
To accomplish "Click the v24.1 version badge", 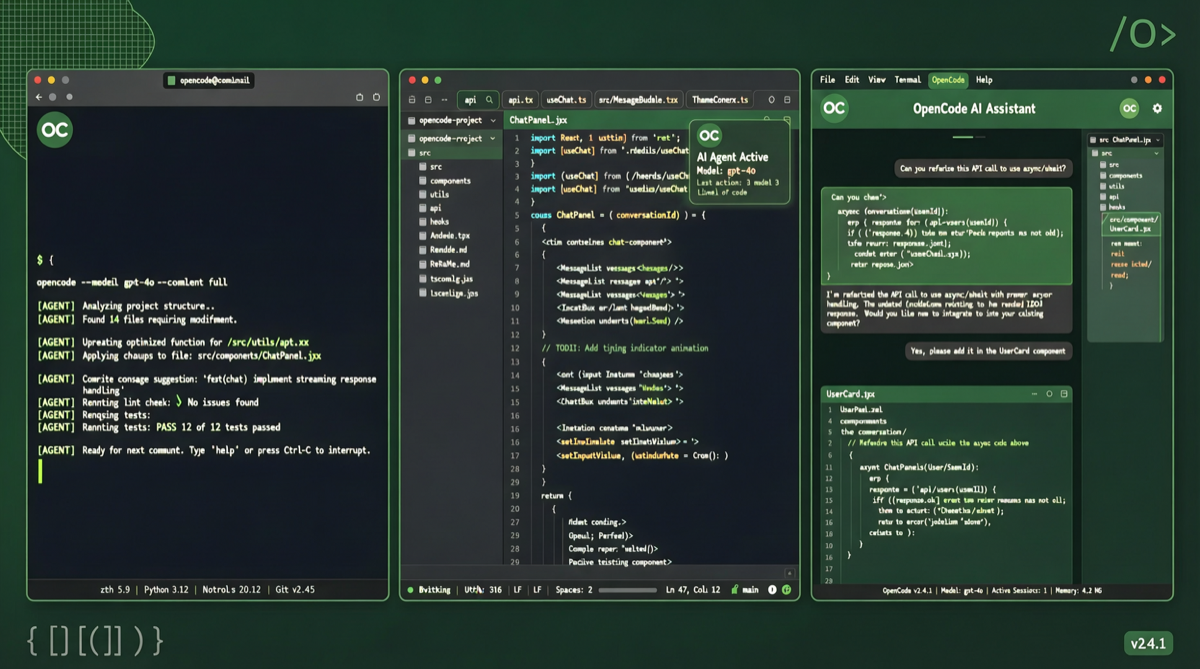I will click(x=1148, y=644).
